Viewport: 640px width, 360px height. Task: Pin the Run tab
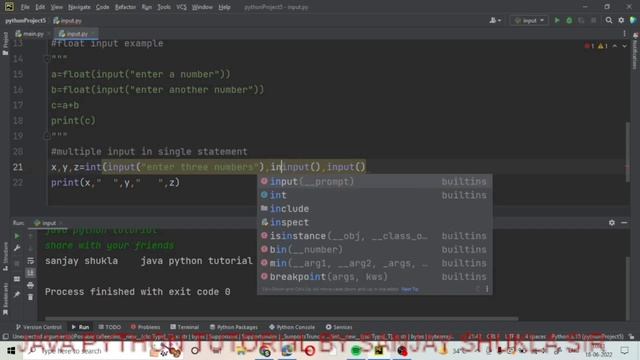(17, 294)
